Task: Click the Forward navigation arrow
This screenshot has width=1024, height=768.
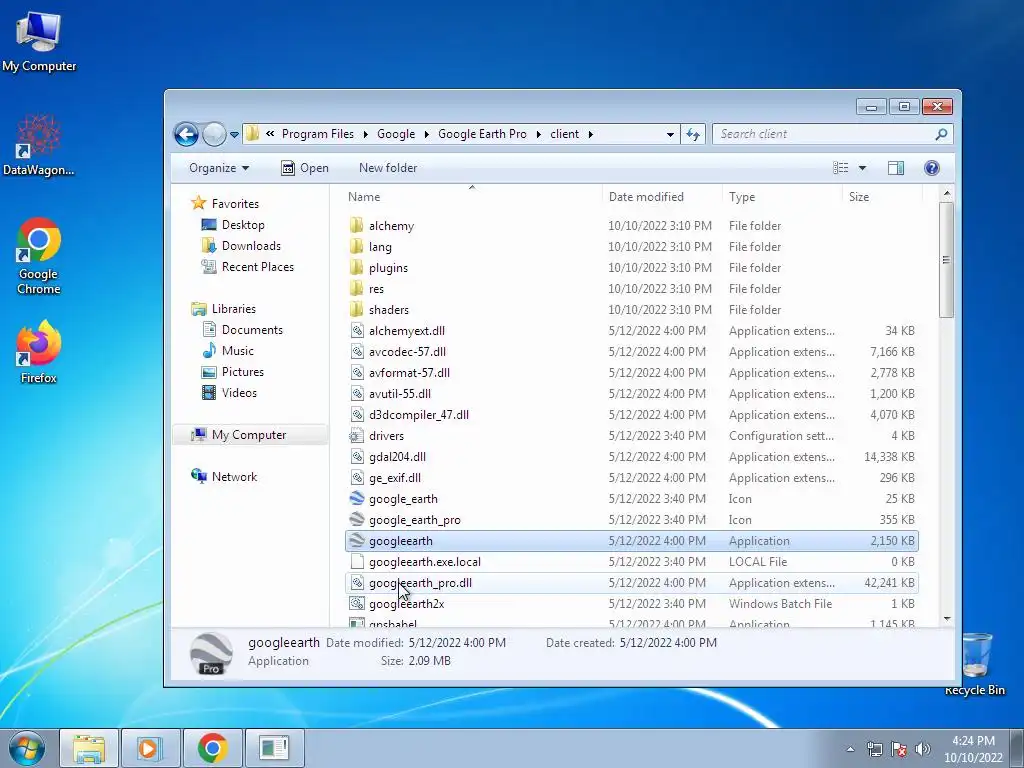Action: coord(214,135)
